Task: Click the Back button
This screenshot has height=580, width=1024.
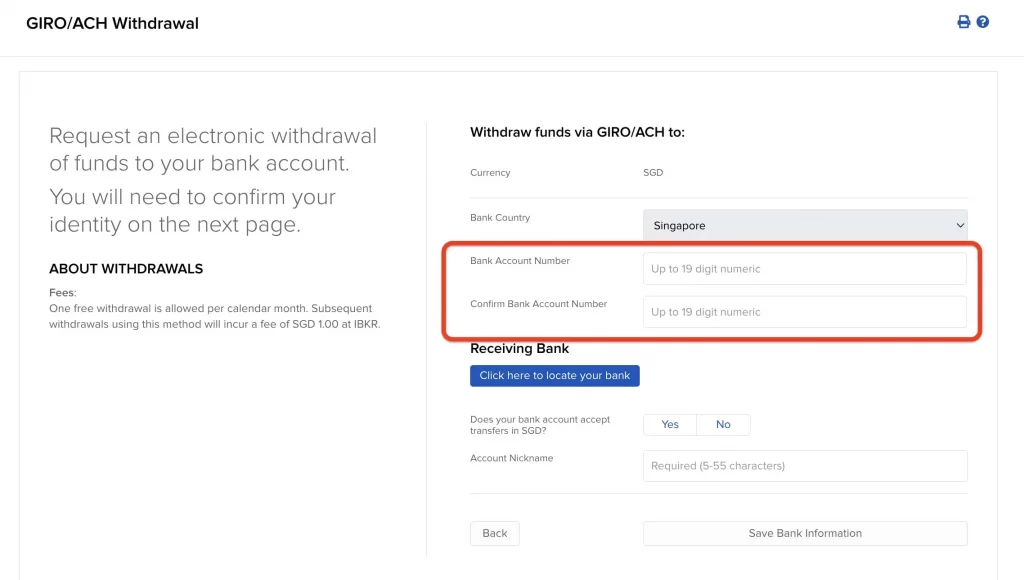Action: pos(494,533)
